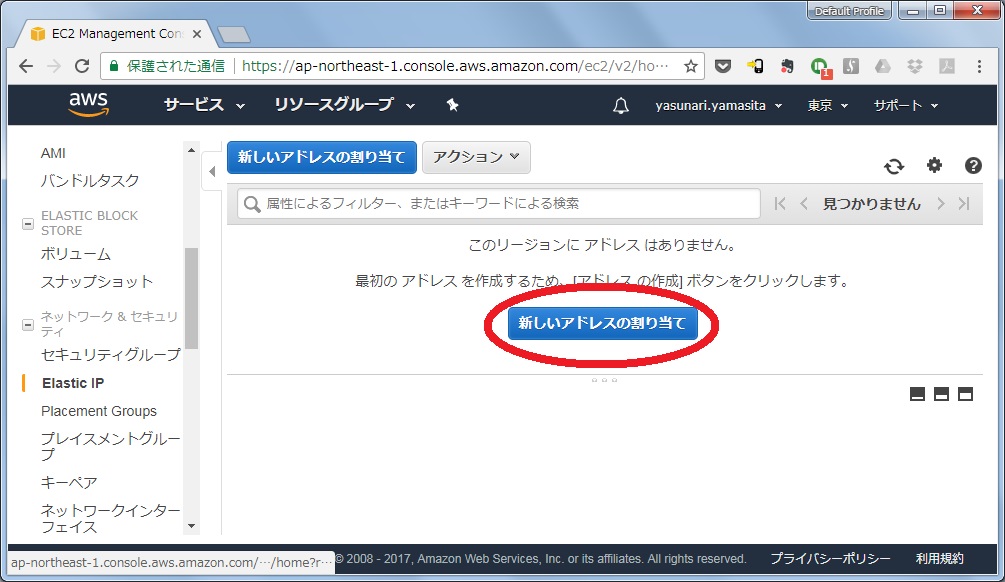Click the magnifier icon in the filter box
The width and height of the screenshot is (1005, 582).
252,204
